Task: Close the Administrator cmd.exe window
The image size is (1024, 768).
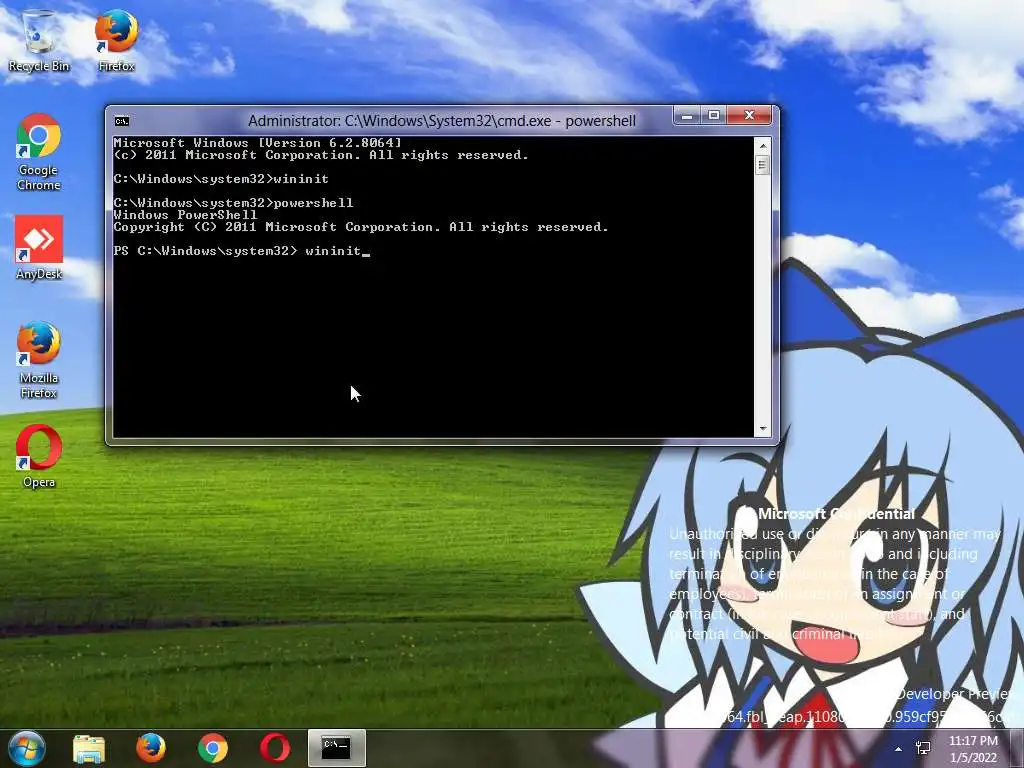Action: (749, 116)
